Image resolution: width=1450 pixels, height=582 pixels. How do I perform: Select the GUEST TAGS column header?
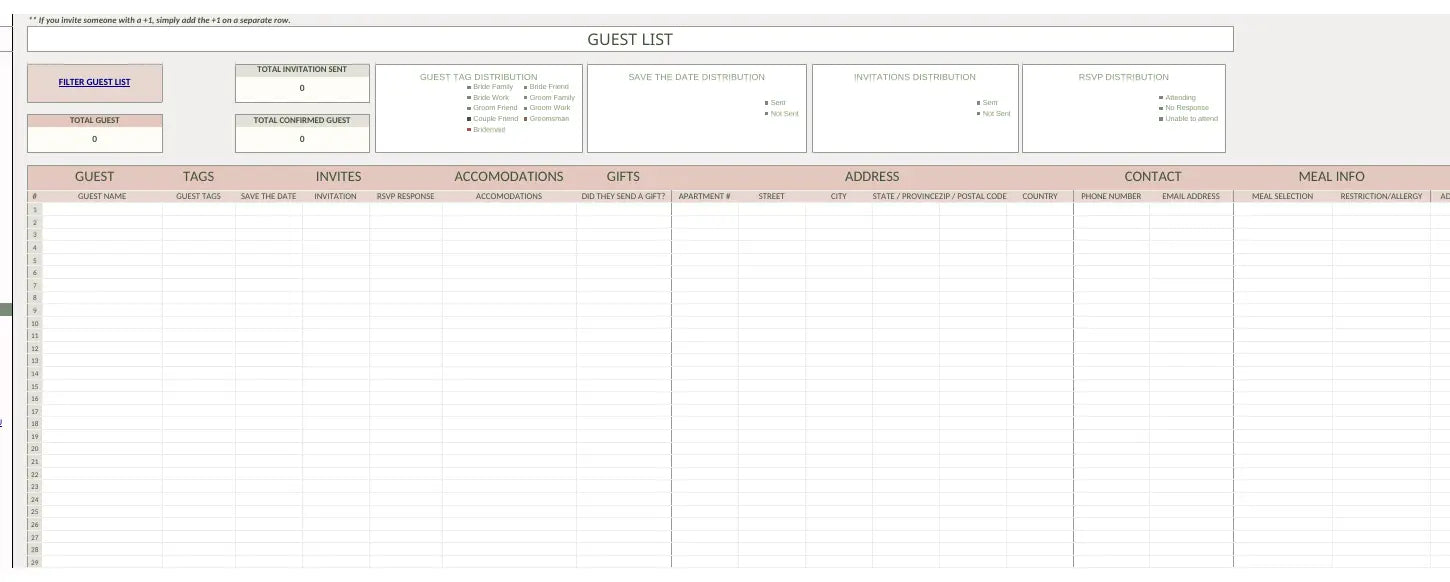tap(199, 197)
